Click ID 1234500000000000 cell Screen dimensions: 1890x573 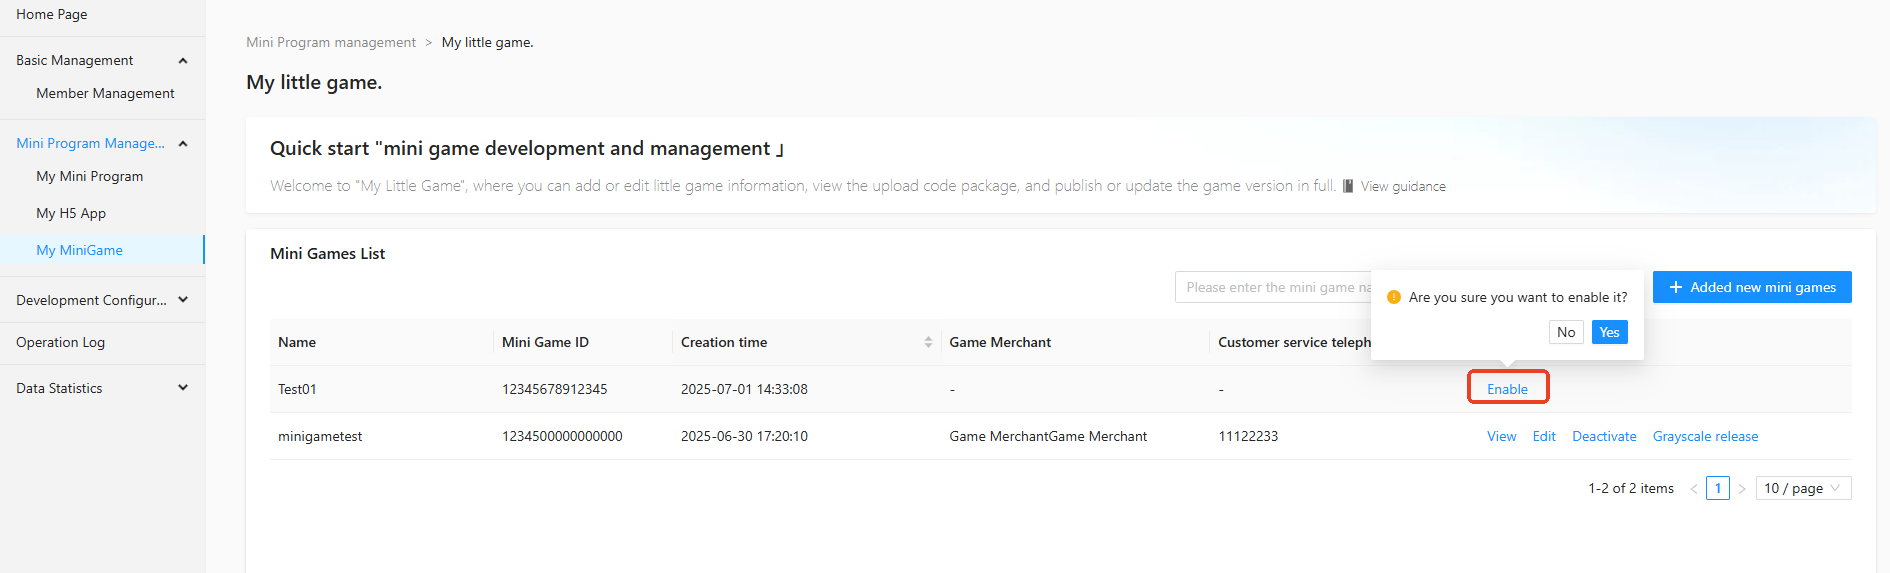pyautogui.click(x=562, y=436)
